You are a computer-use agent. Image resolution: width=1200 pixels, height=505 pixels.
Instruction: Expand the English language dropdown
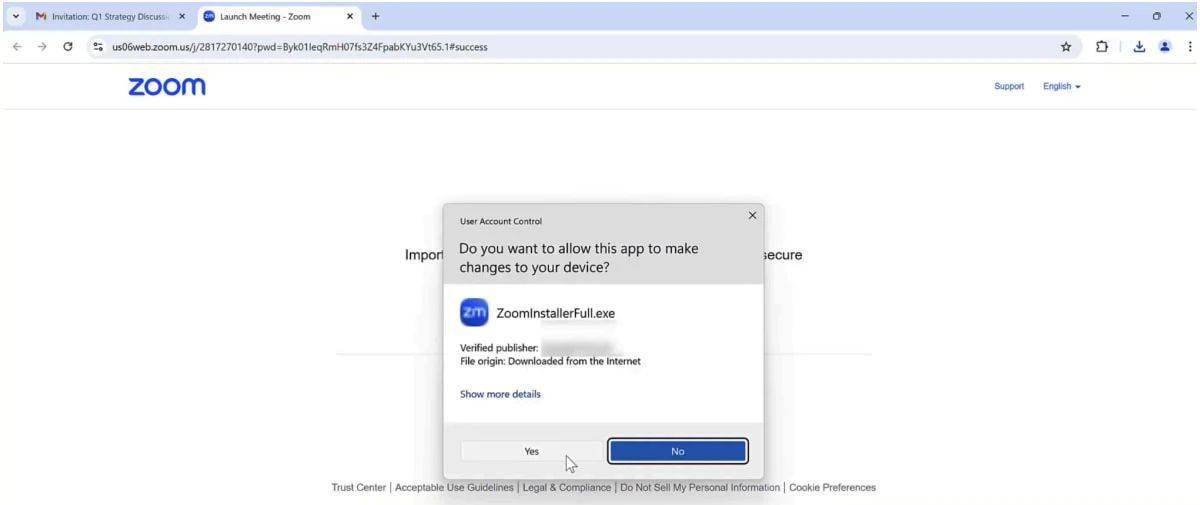click(1062, 86)
